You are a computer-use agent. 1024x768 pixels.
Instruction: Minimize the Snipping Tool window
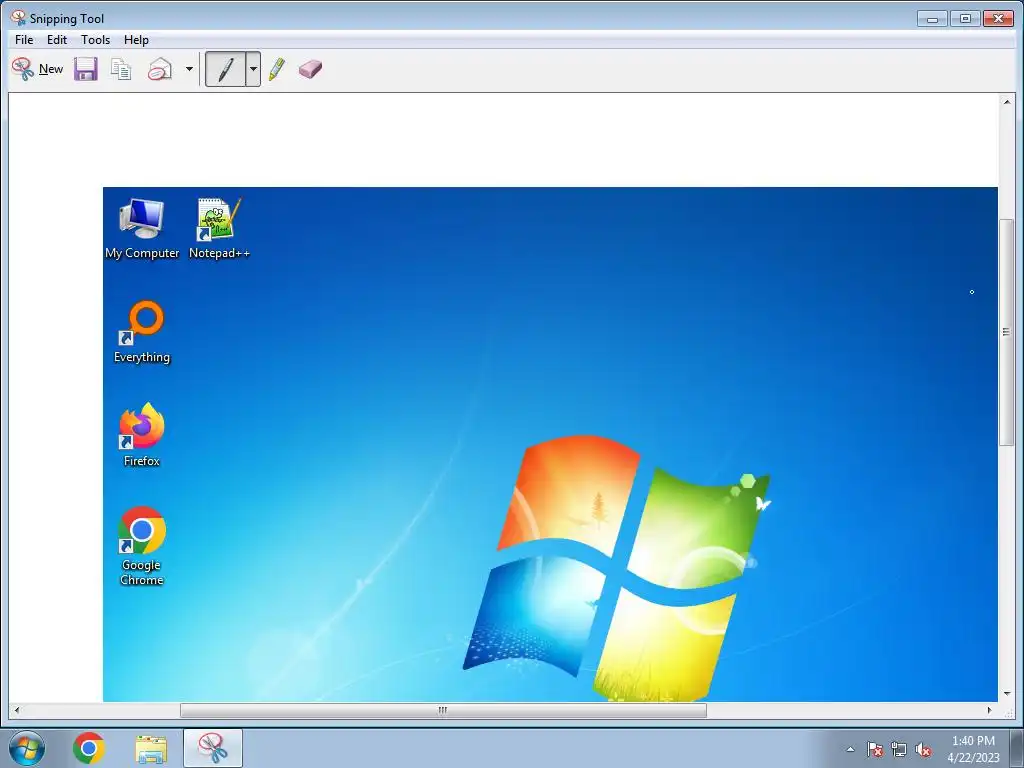[932, 18]
